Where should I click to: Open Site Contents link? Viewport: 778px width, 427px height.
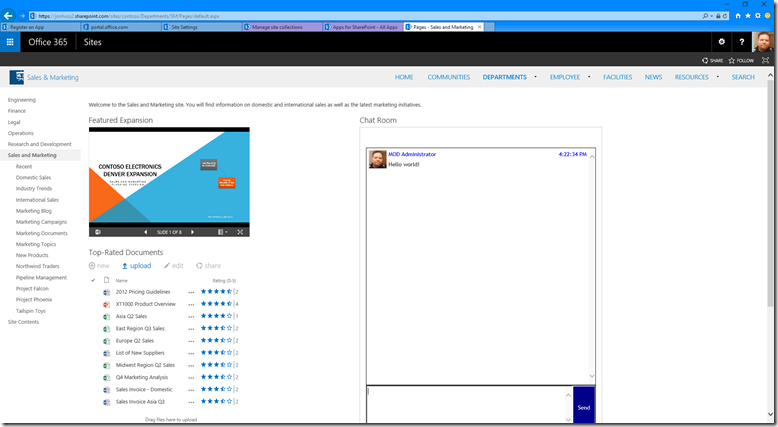point(23,322)
